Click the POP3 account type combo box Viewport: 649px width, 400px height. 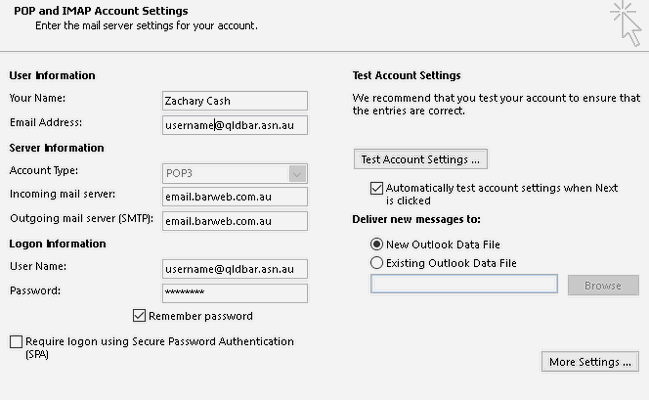coord(235,173)
